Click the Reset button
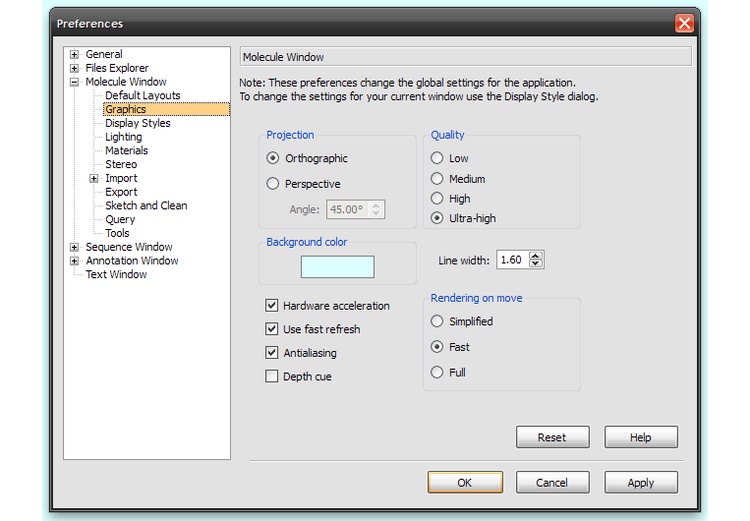Image resolution: width=750 pixels, height=521 pixels. tap(552, 437)
